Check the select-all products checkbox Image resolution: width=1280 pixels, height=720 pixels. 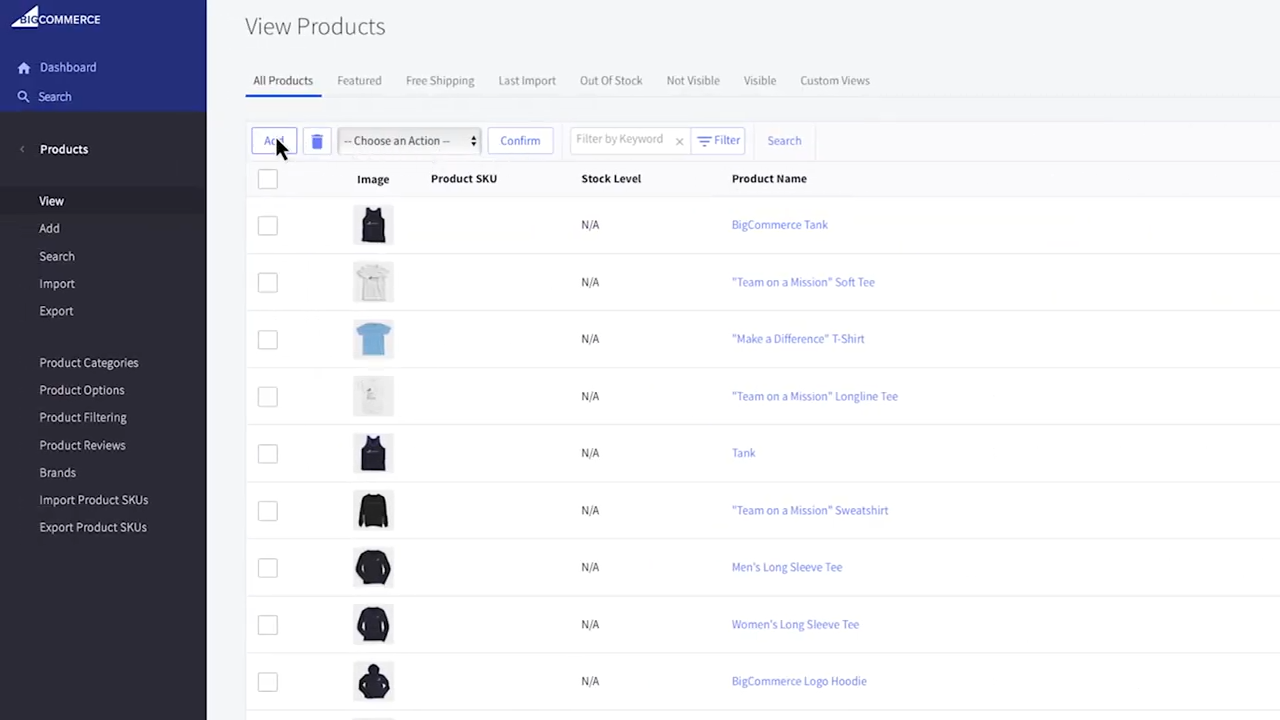267,179
